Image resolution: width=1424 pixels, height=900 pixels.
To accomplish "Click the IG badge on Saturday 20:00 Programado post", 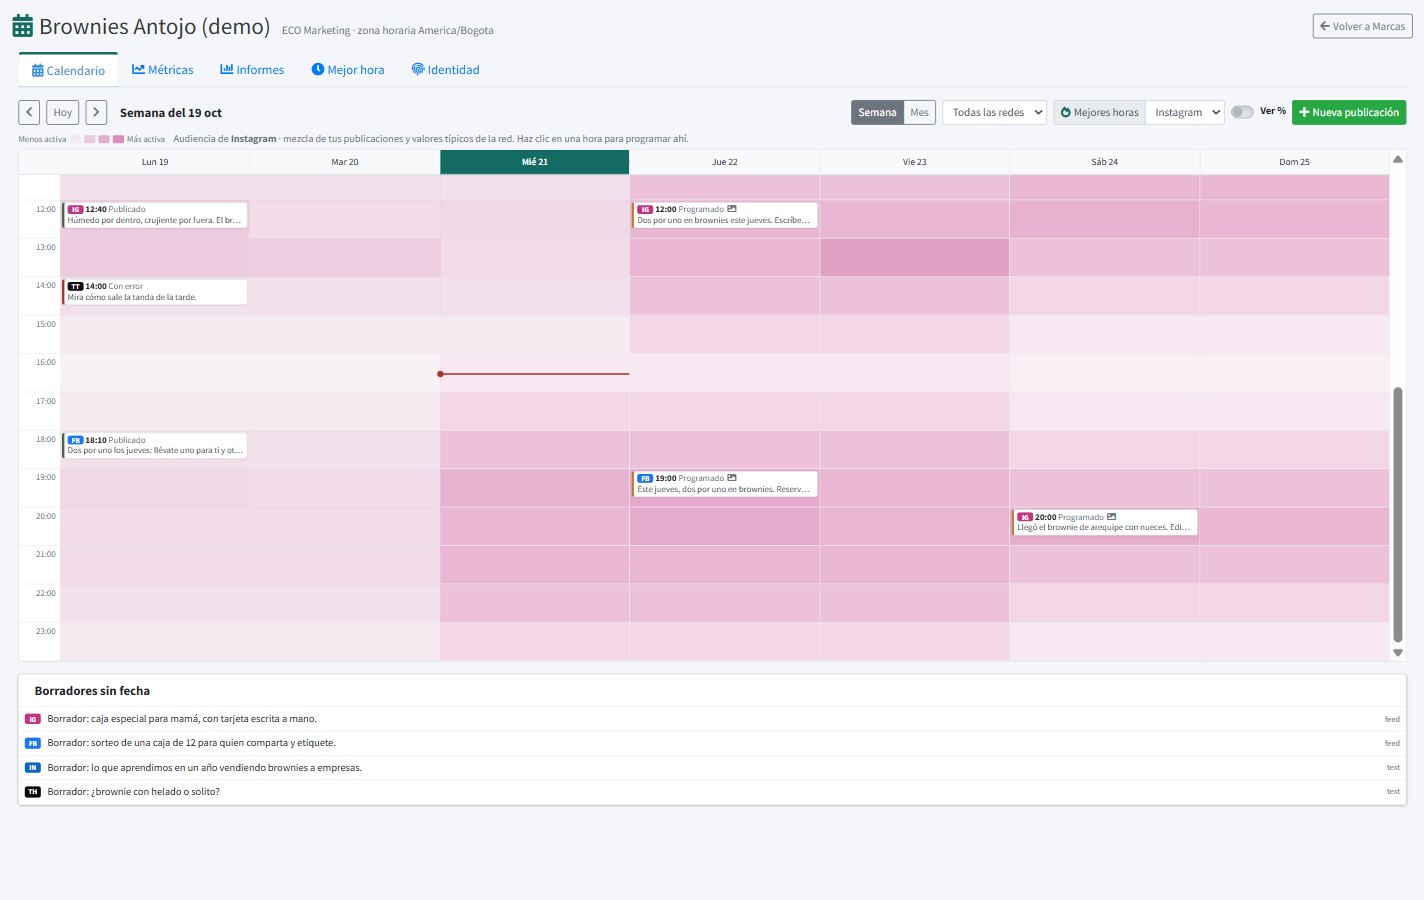I will tap(1025, 517).
